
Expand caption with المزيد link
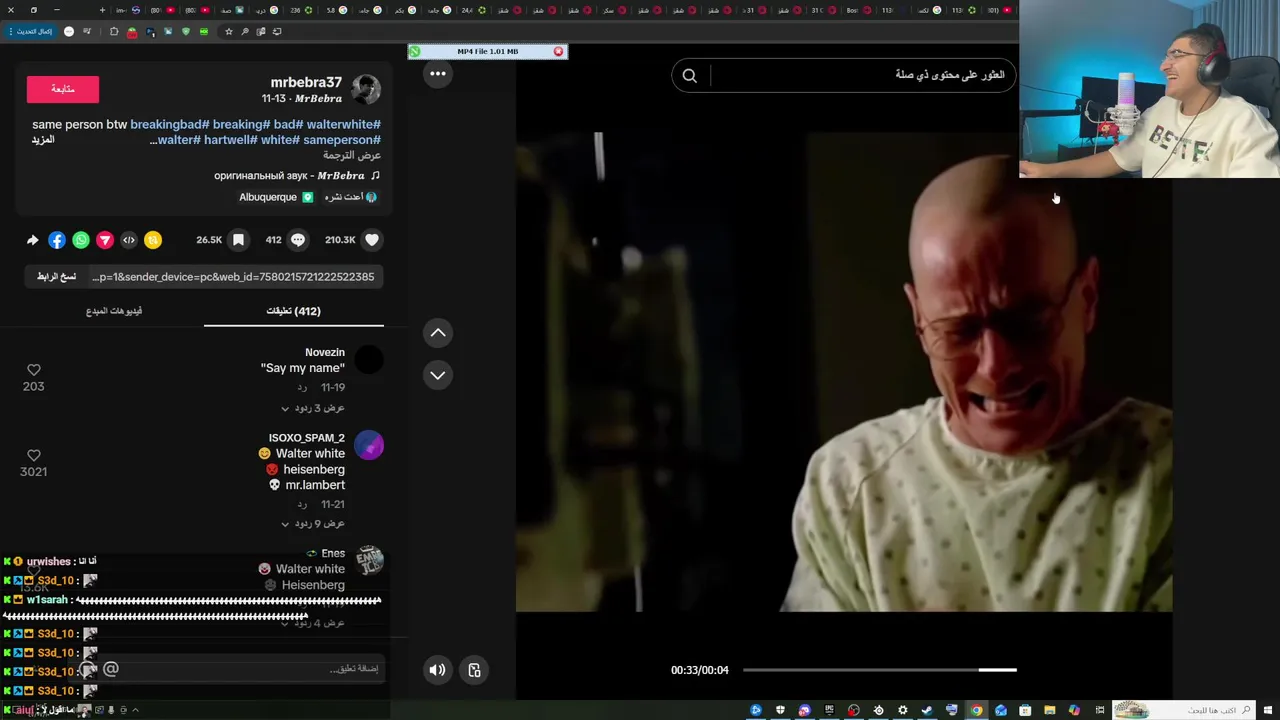[42, 140]
